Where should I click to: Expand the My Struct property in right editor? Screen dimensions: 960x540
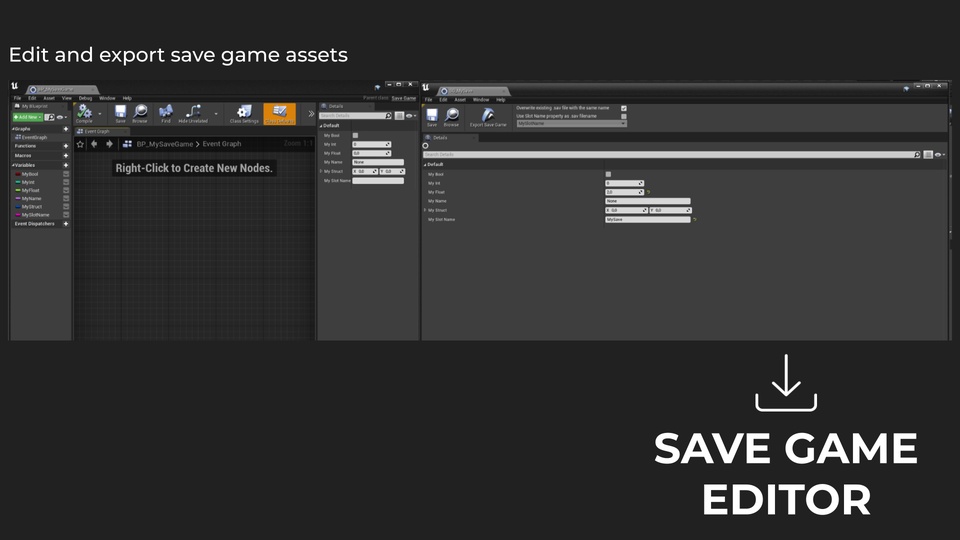[x=424, y=210]
